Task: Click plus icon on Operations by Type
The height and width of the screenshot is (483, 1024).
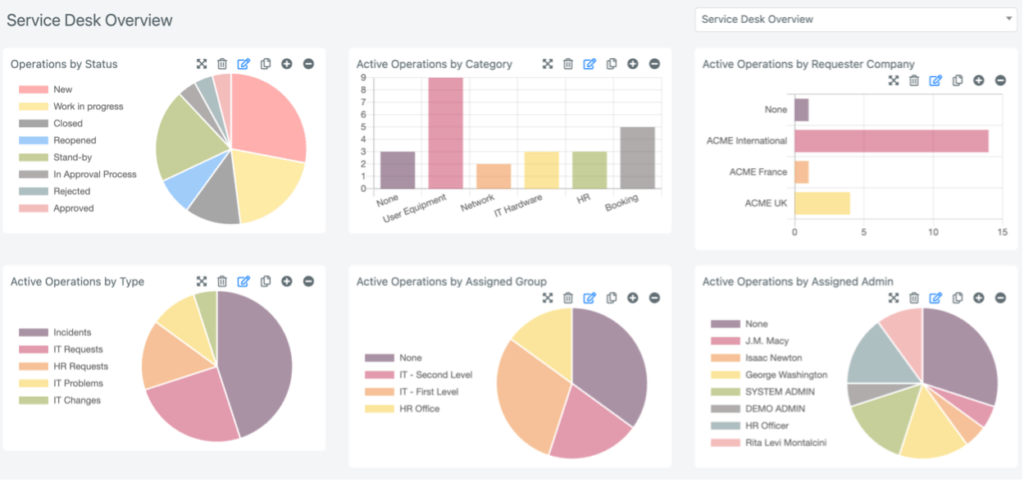Action: [x=287, y=281]
